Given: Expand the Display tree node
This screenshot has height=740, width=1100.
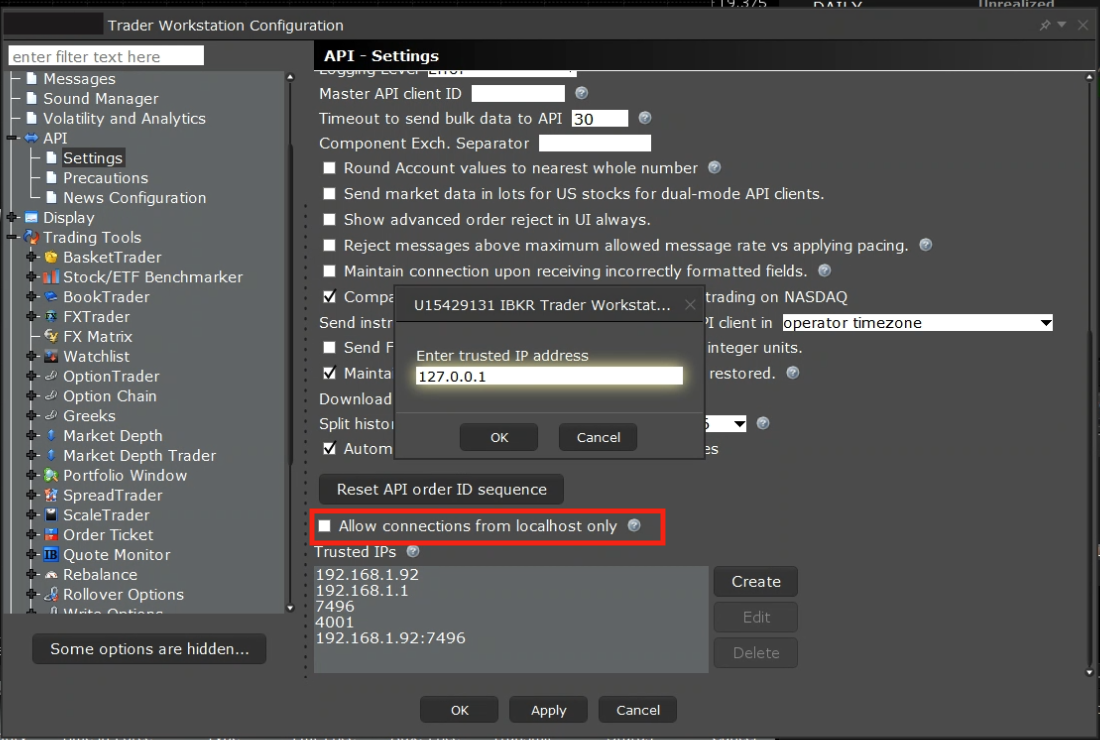Looking at the screenshot, I should (12, 217).
